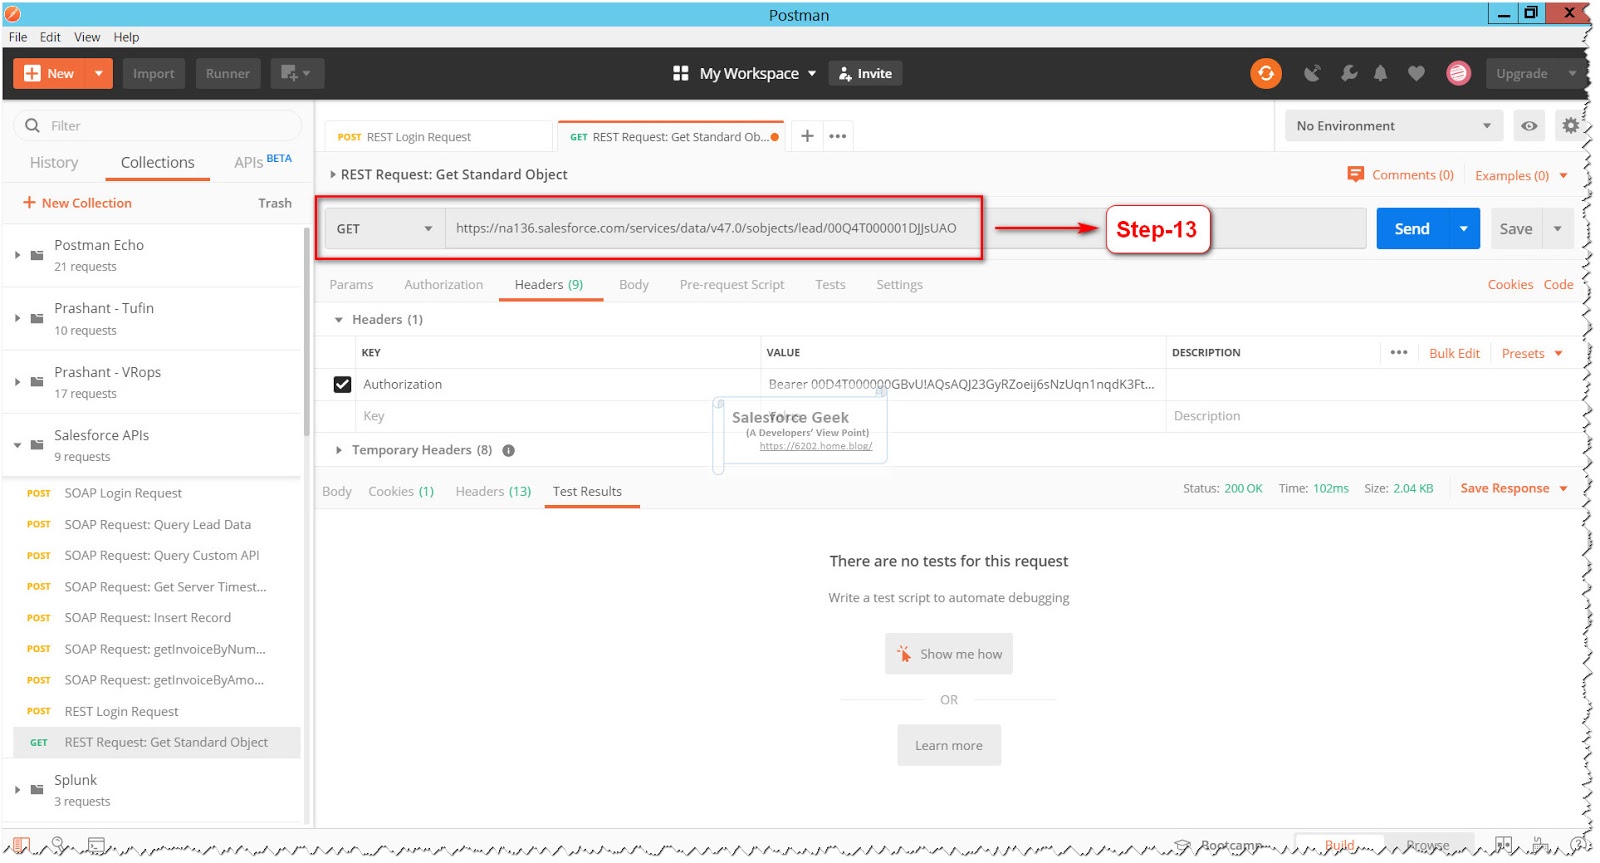
Task: Click the plus icon on New button
Action: tap(32, 73)
